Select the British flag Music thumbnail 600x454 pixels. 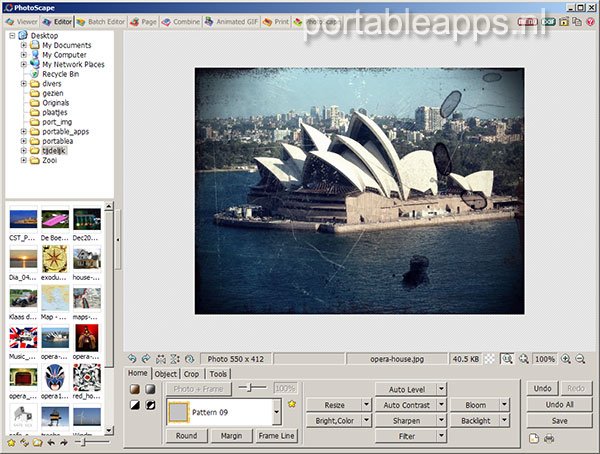pyautogui.click(x=22, y=337)
